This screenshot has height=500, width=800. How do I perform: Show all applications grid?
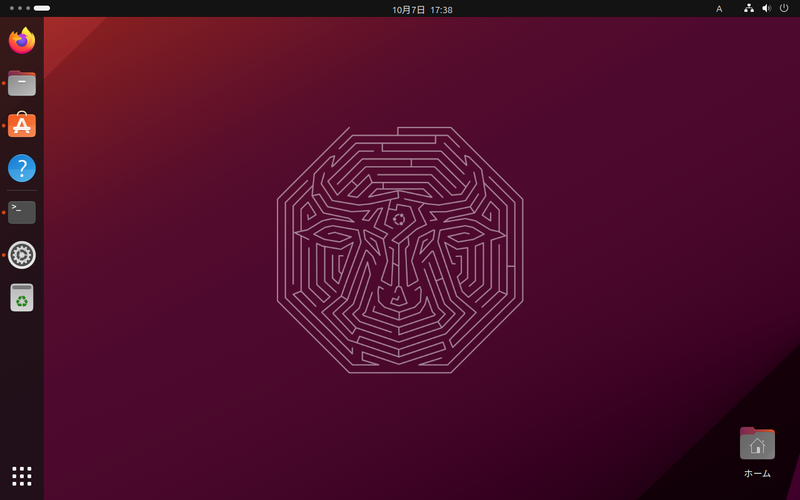(x=22, y=476)
